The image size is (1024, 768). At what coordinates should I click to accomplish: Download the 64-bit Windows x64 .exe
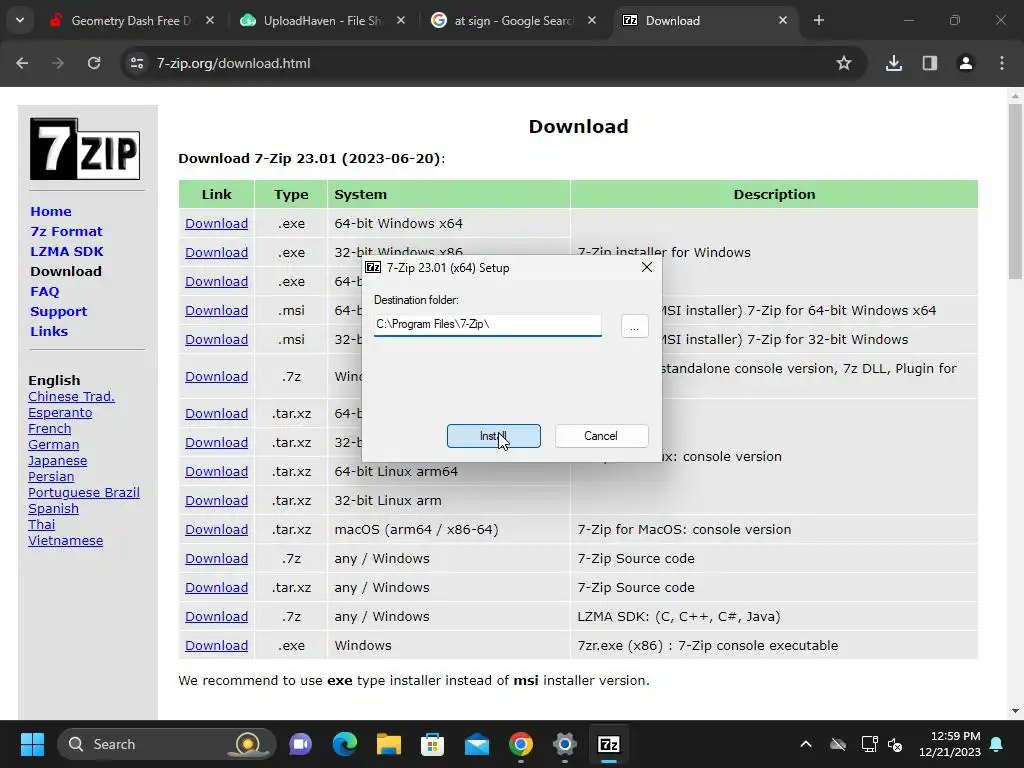[x=216, y=223]
